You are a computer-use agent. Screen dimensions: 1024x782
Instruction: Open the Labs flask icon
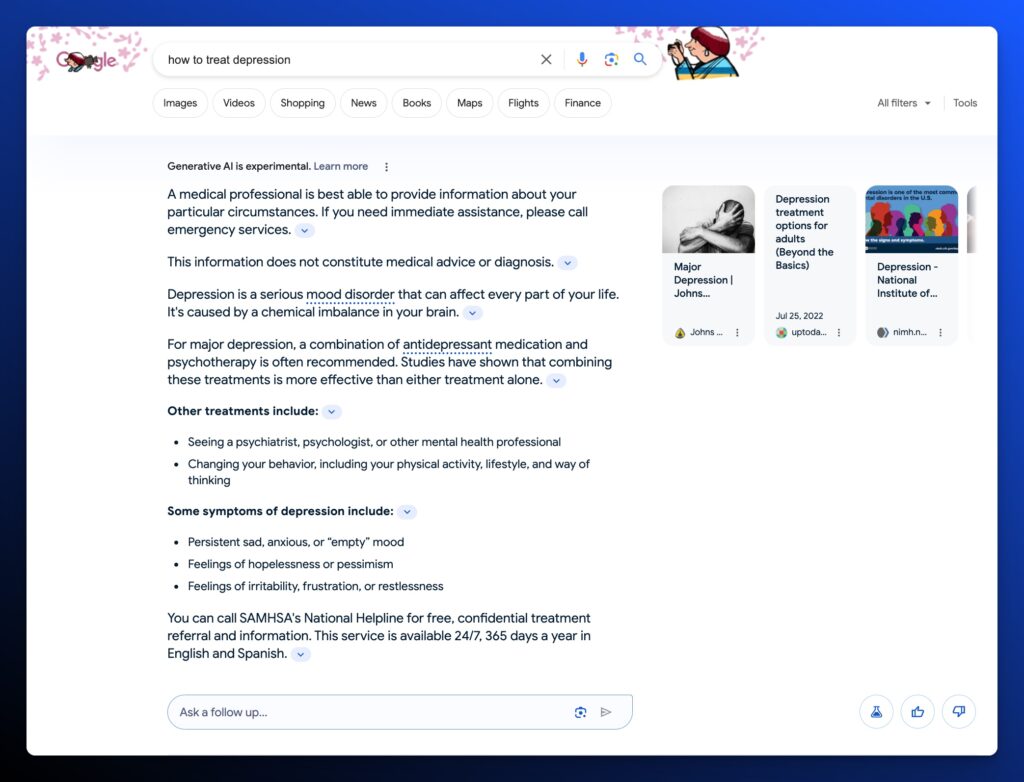pyautogui.click(x=876, y=712)
